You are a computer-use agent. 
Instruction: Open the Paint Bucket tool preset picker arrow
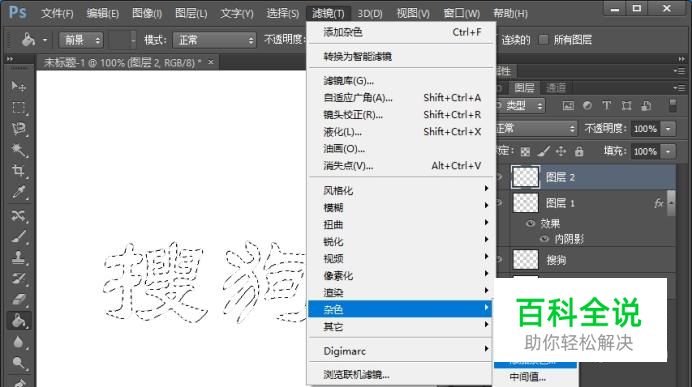click(x=45, y=40)
